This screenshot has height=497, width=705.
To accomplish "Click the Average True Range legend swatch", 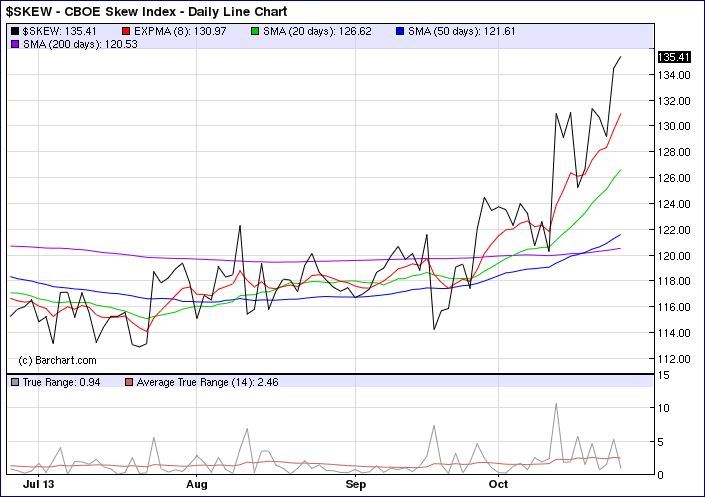I will (x=129, y=382).
